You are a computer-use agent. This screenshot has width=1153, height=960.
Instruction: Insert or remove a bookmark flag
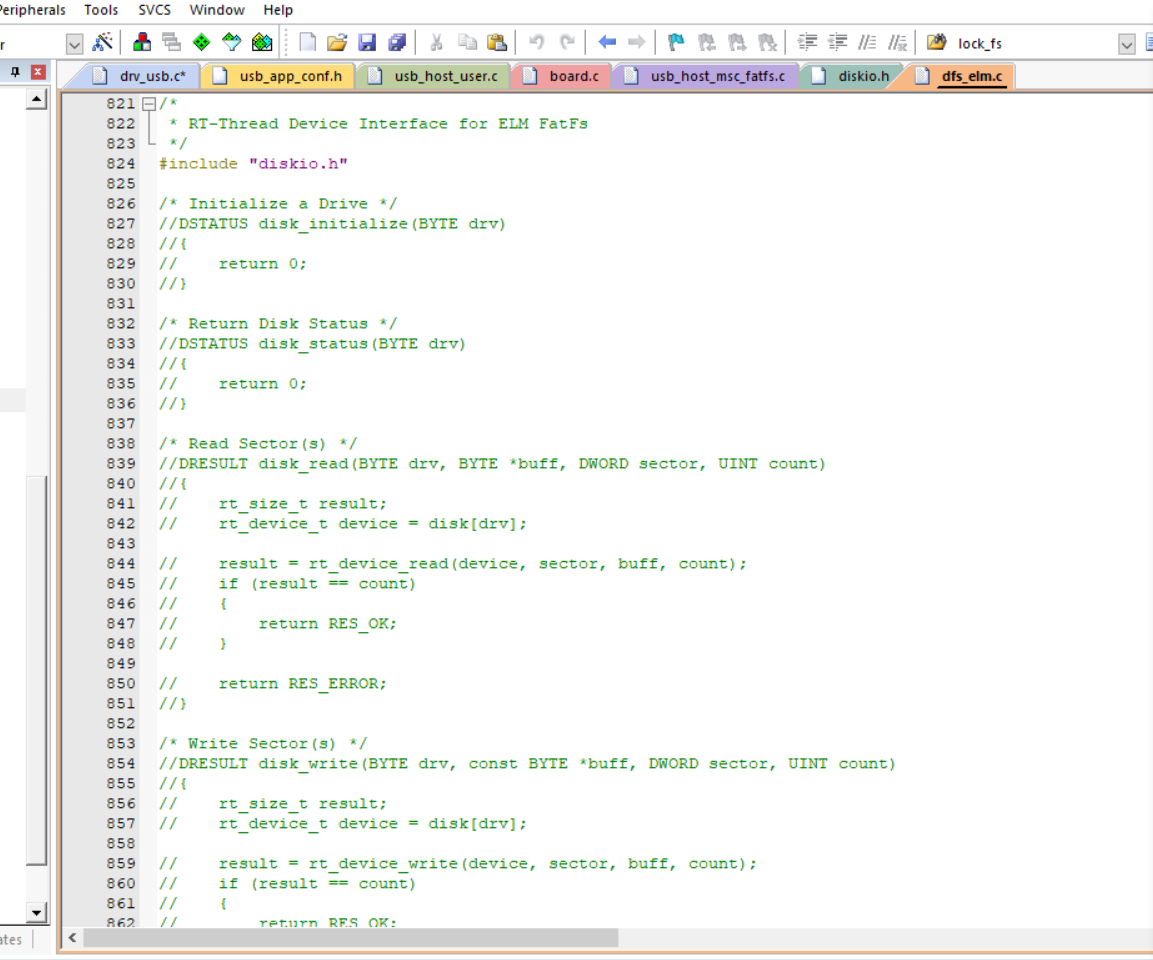click(676, 43)
